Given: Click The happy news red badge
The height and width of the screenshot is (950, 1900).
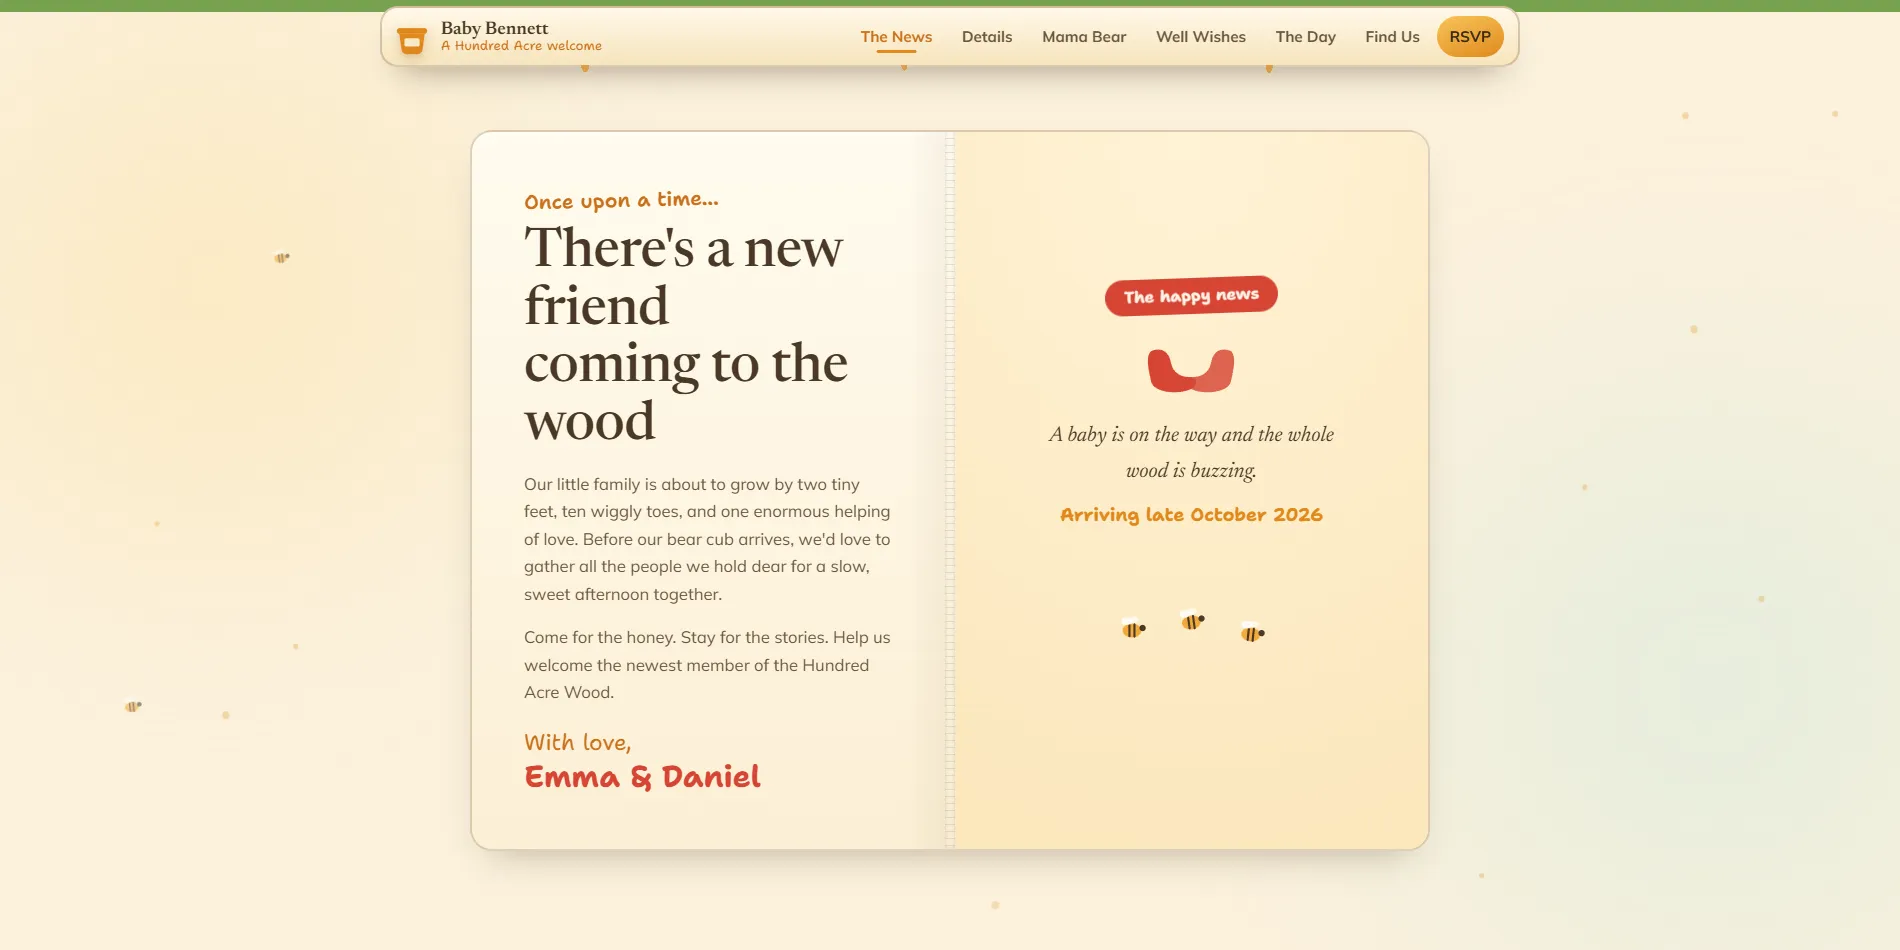Looking at the screenshot, I should [x=1191, y=296].
